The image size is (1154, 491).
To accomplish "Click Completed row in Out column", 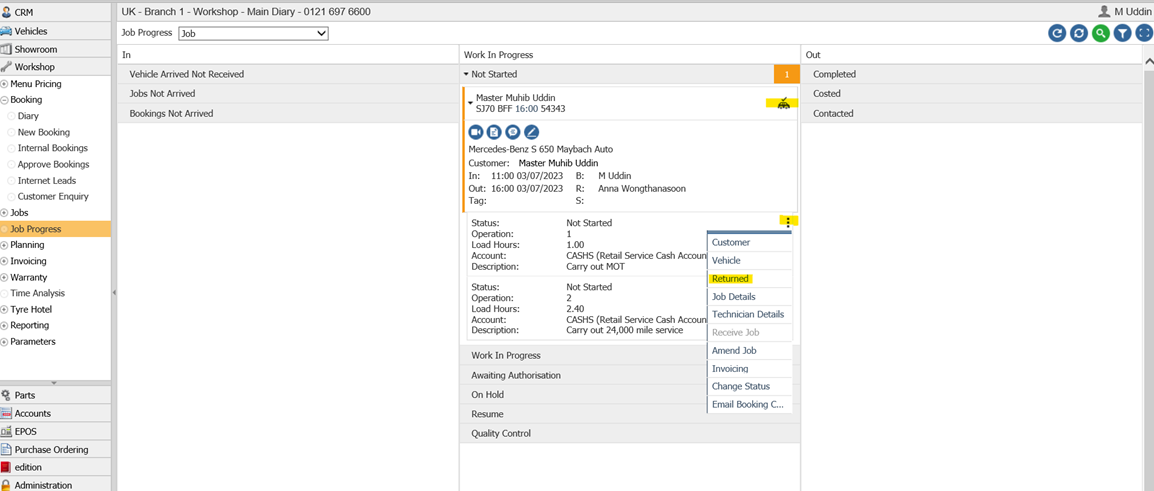I will (971, 74).
